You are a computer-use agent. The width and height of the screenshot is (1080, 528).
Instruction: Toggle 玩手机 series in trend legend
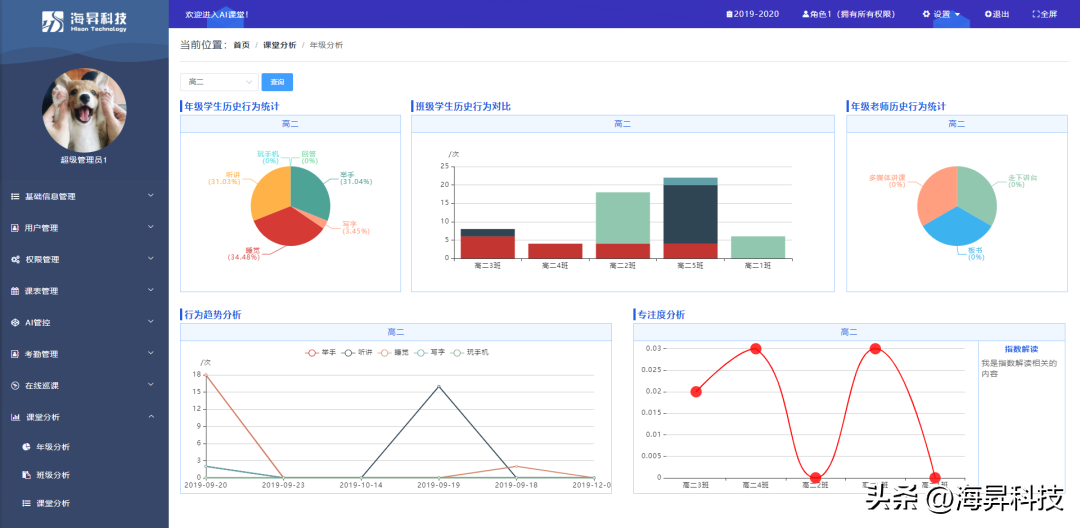[469, 352]
